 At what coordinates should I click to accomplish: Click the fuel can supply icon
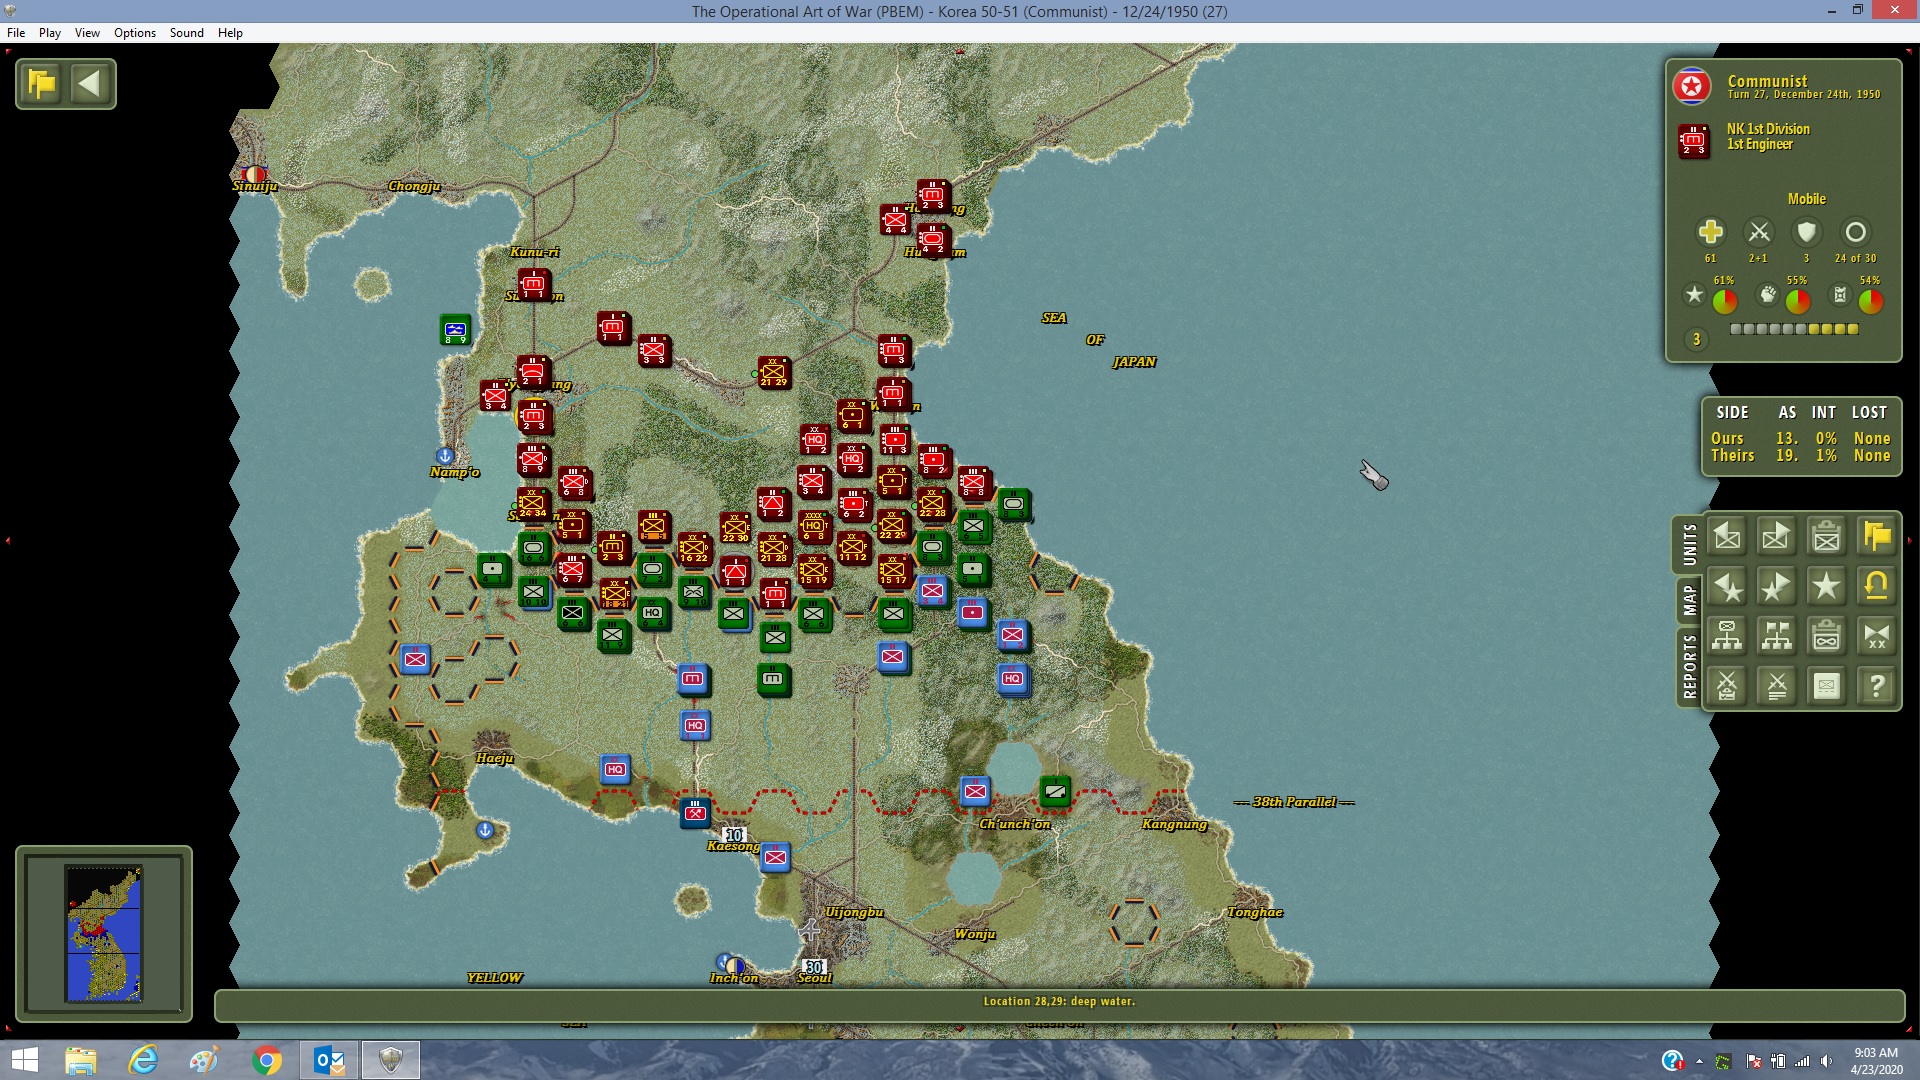point(1840,294)
